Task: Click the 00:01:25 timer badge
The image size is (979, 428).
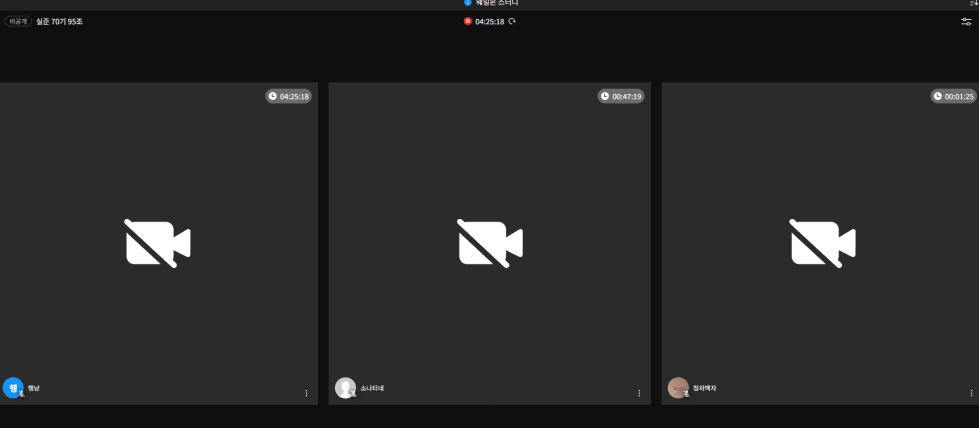Action: click(x=953, y=96)
